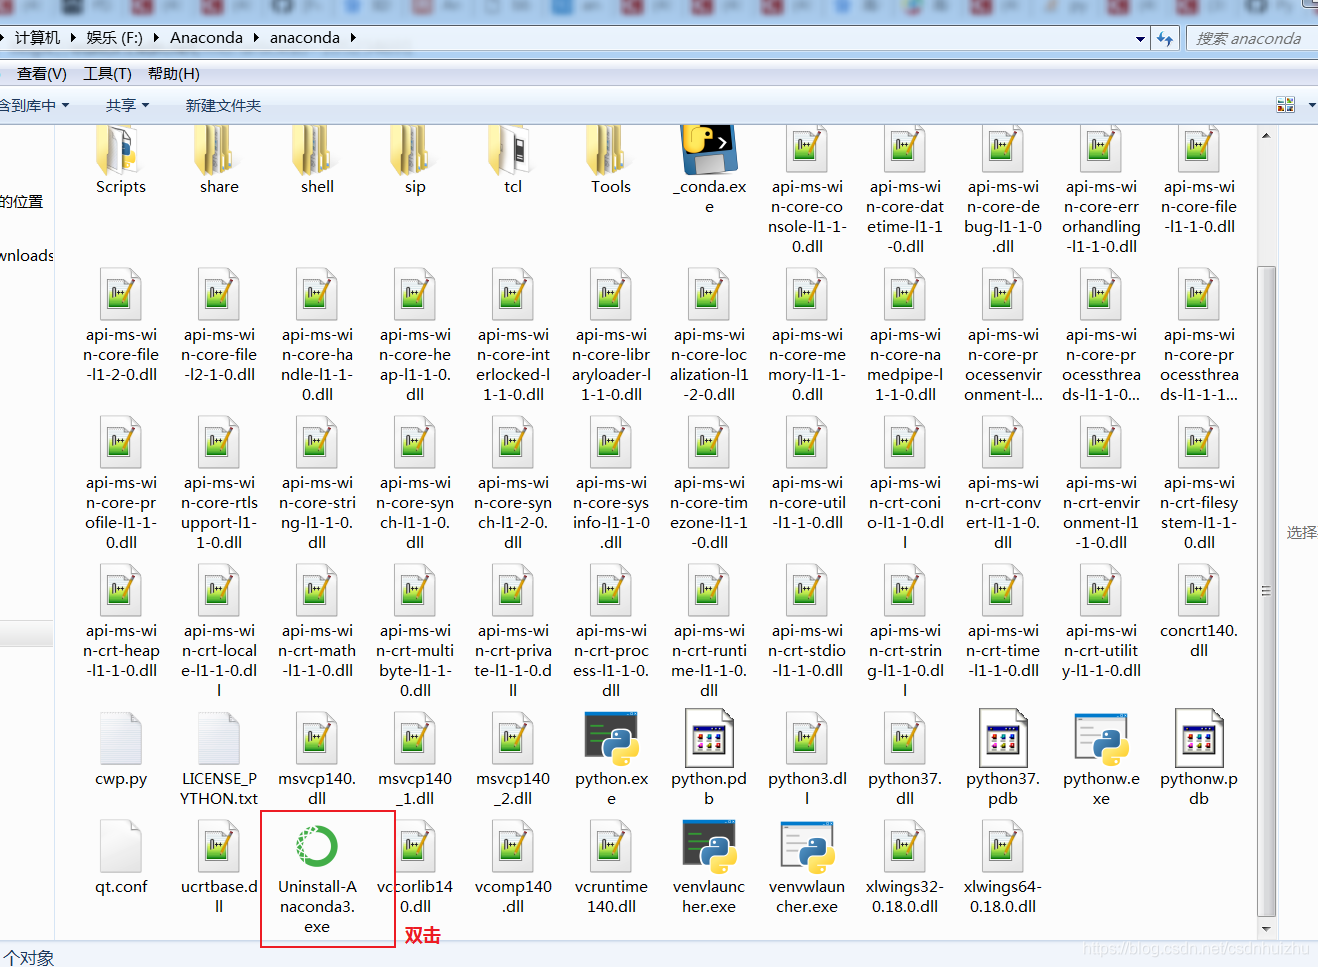Select the vcomp140.dll file icon

[513, 846]
